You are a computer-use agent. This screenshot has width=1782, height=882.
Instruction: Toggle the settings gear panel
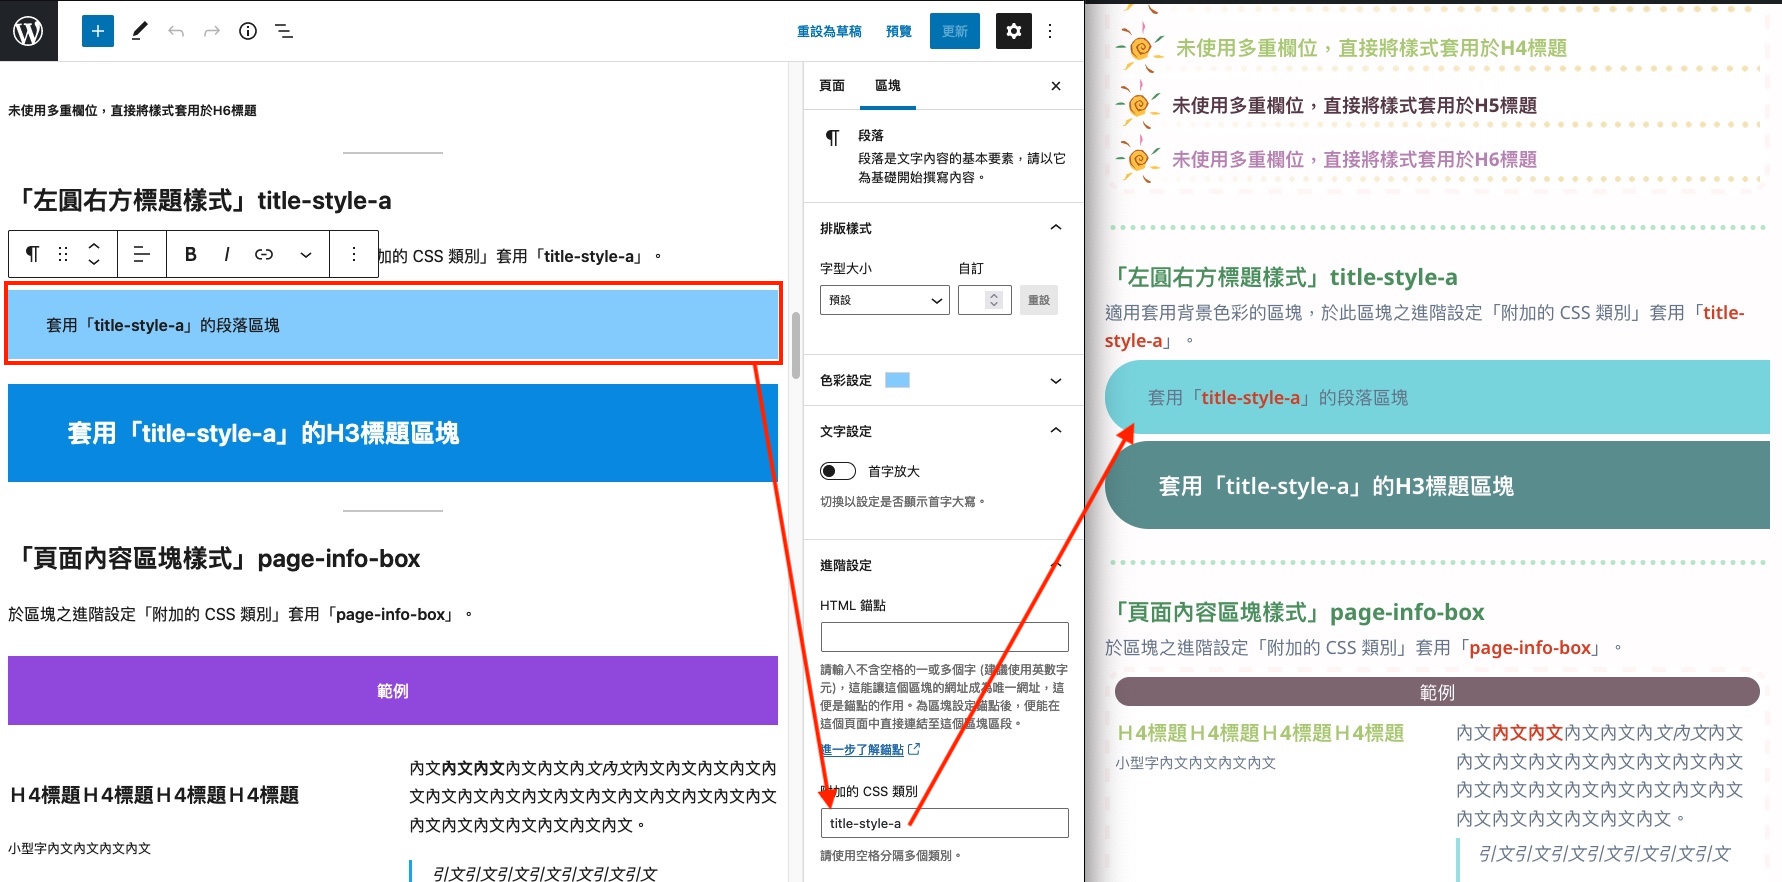point(1014,31)
